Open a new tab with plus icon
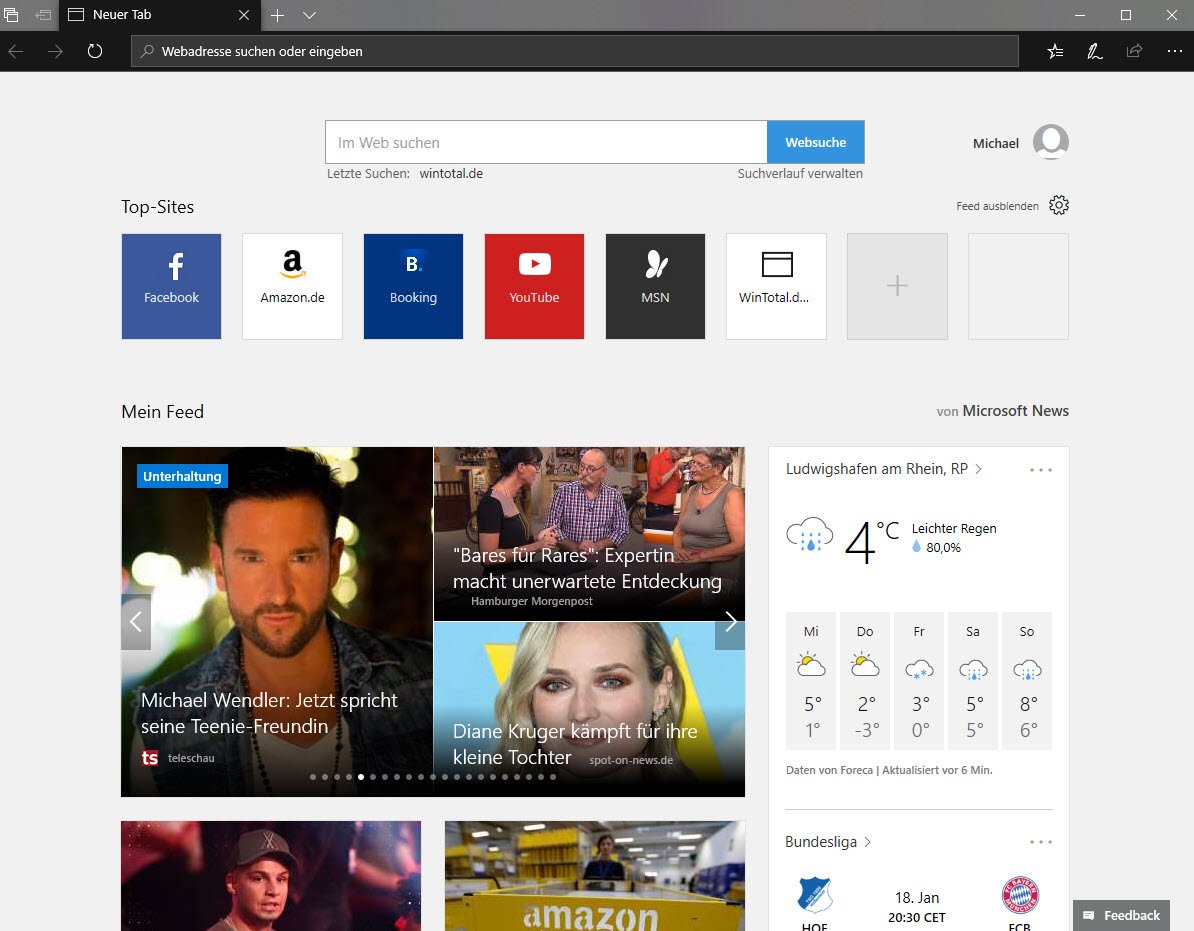The height and width of the screenshot is (931, 1194). coord(278,15)
